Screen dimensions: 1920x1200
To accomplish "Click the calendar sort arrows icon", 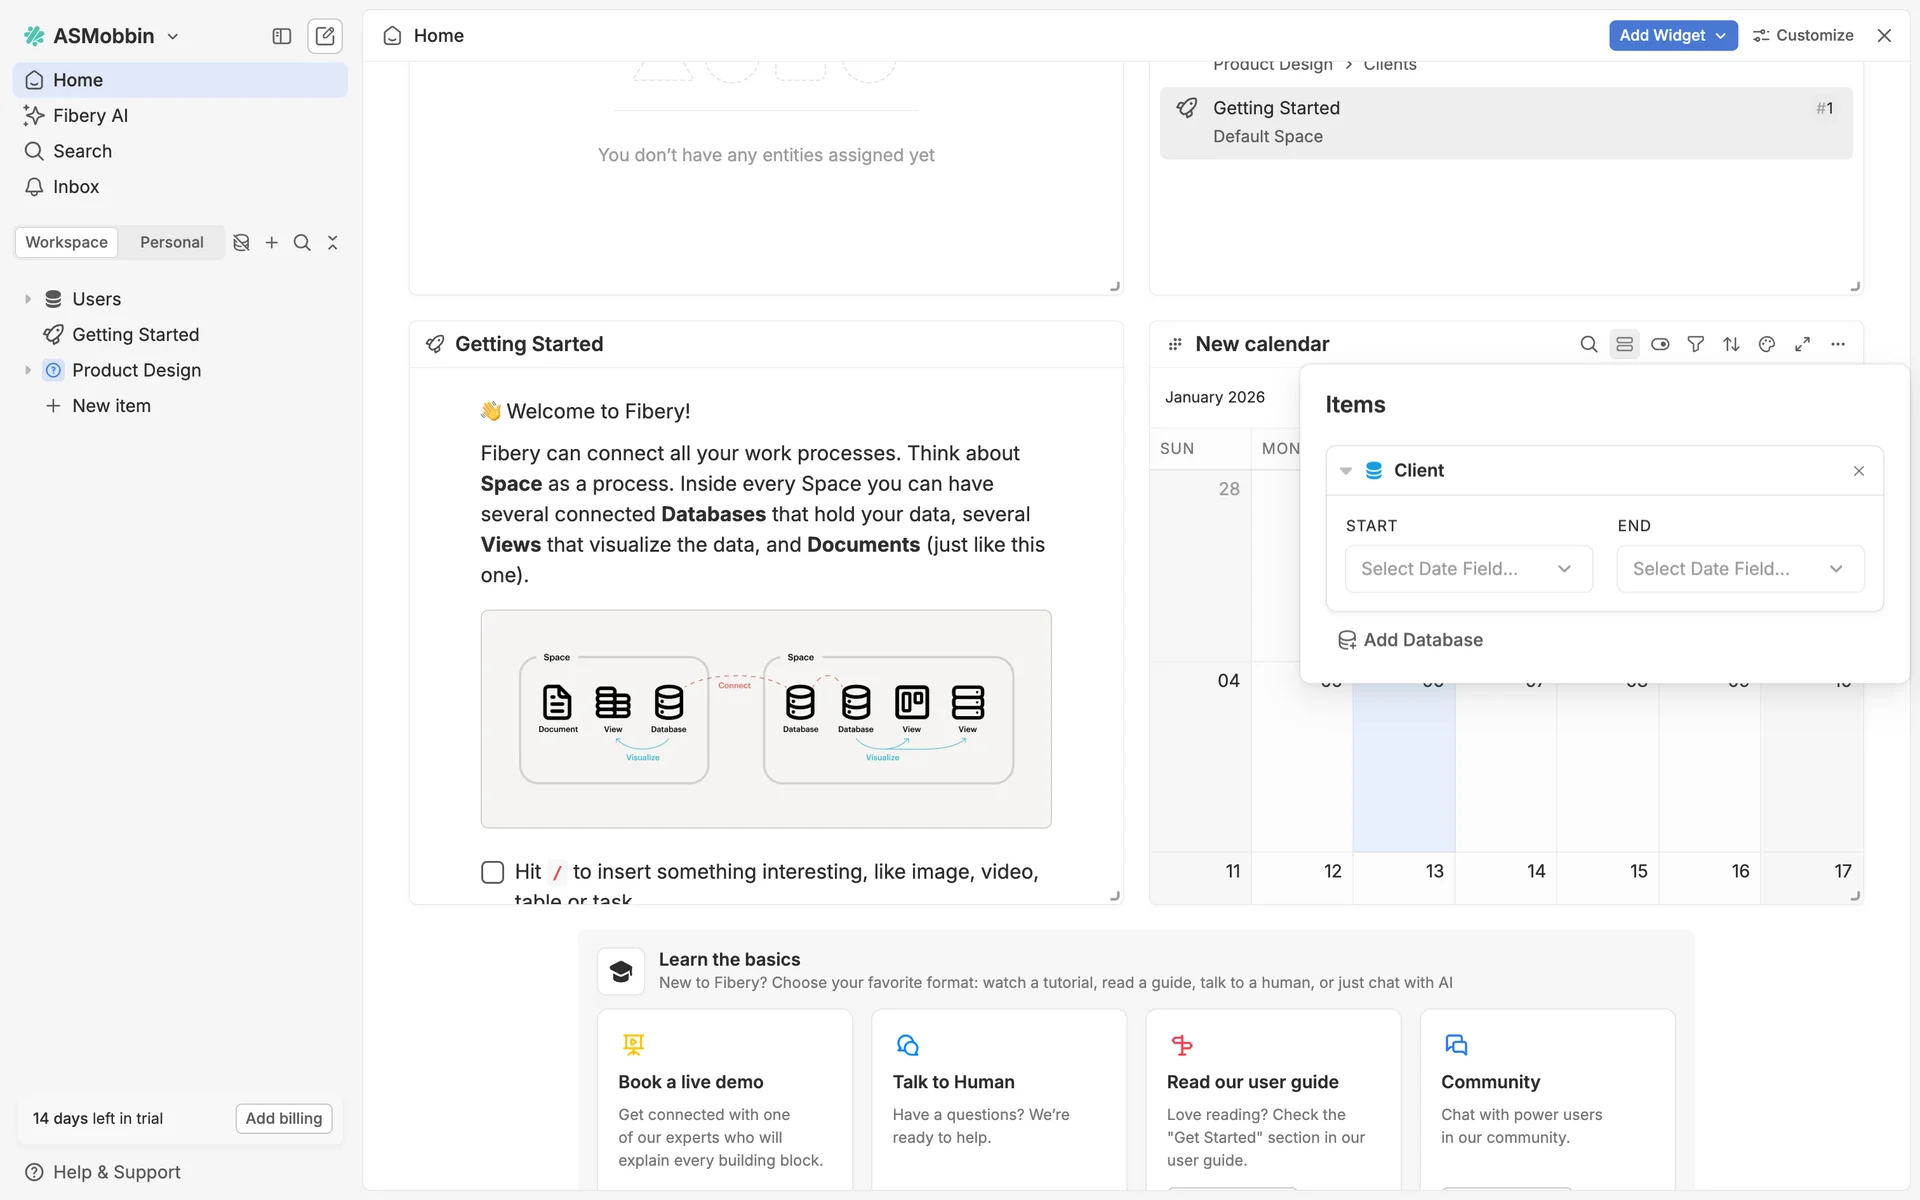I will click(x=1731, y=344).
